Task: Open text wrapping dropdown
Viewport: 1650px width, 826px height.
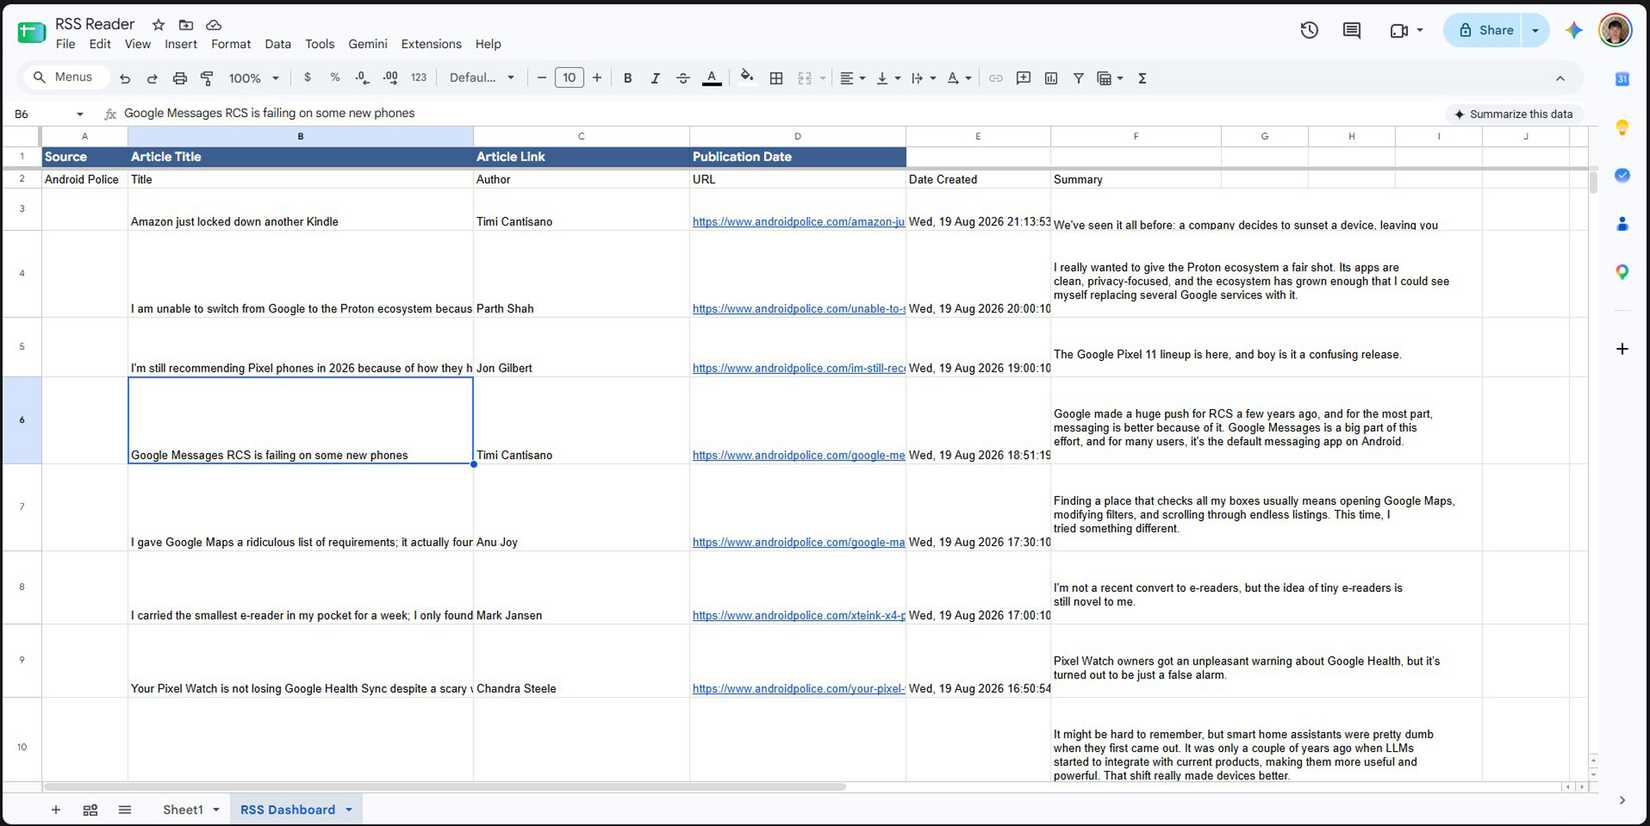Action: (923, 78)
